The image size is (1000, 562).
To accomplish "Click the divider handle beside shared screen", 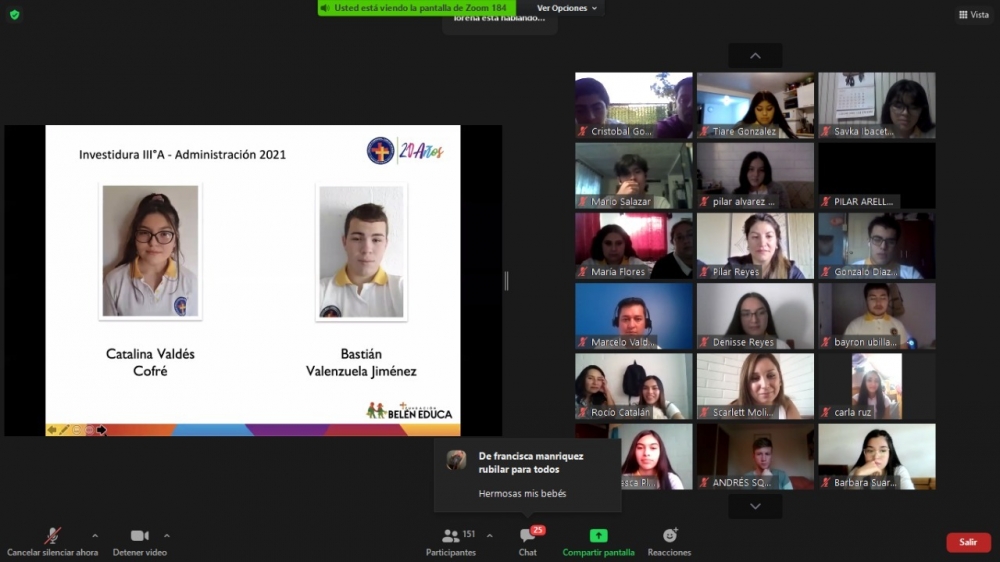I will pyautogui.click(x=506, y=281).
